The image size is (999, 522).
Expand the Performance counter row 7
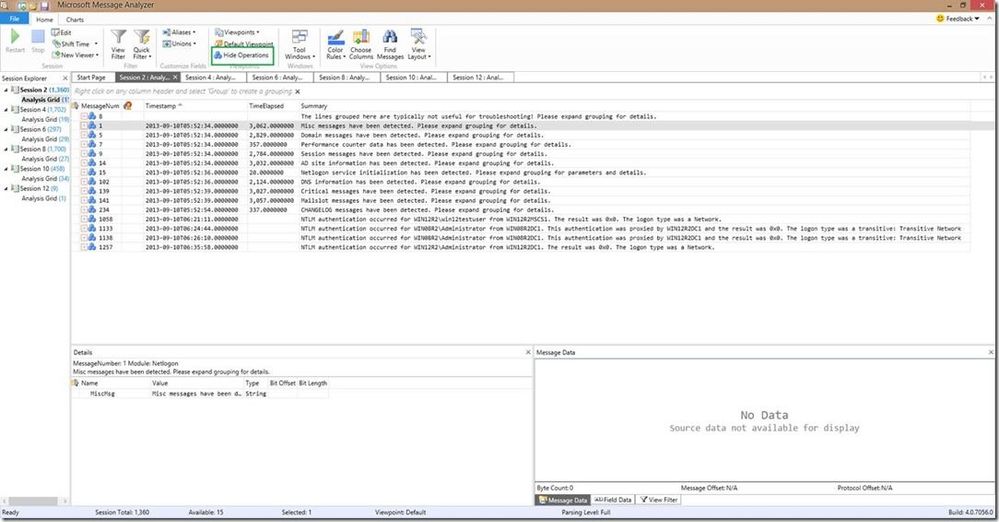(x=84, y=145)
